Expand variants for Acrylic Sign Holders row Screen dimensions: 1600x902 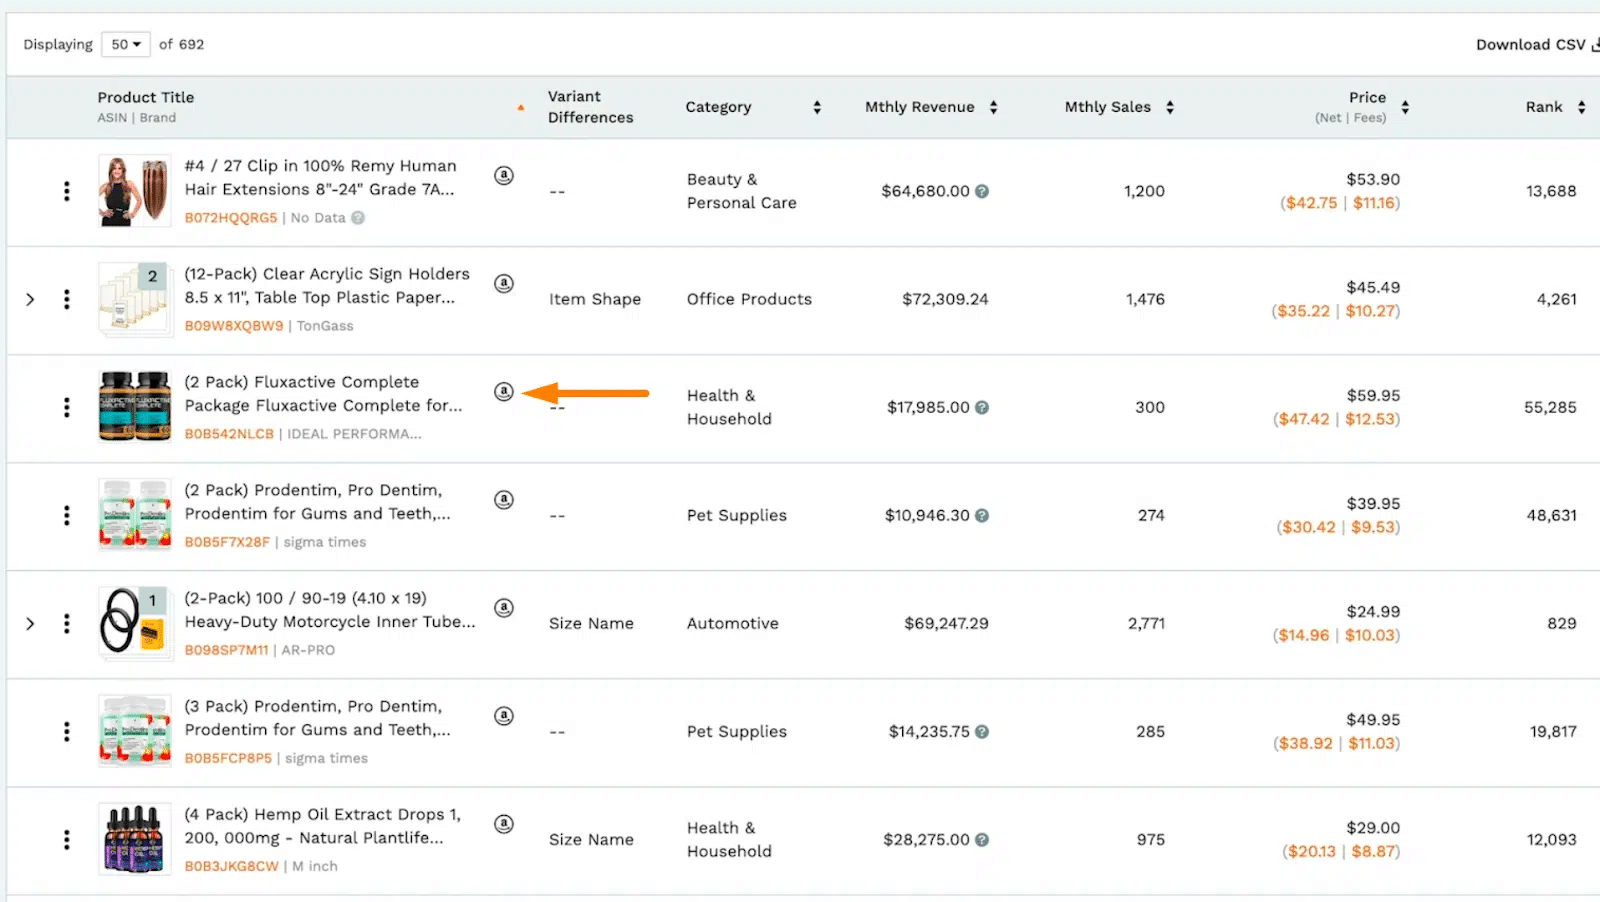pyautogui.click(x=30, y=299)
